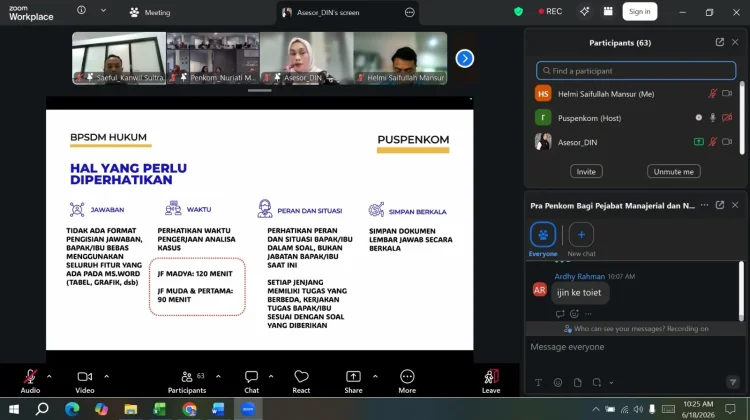The height and width of the screenshot is (420, 750).
Task: Expand screenshot options arrow in chat composer
Action: (611, 383)
